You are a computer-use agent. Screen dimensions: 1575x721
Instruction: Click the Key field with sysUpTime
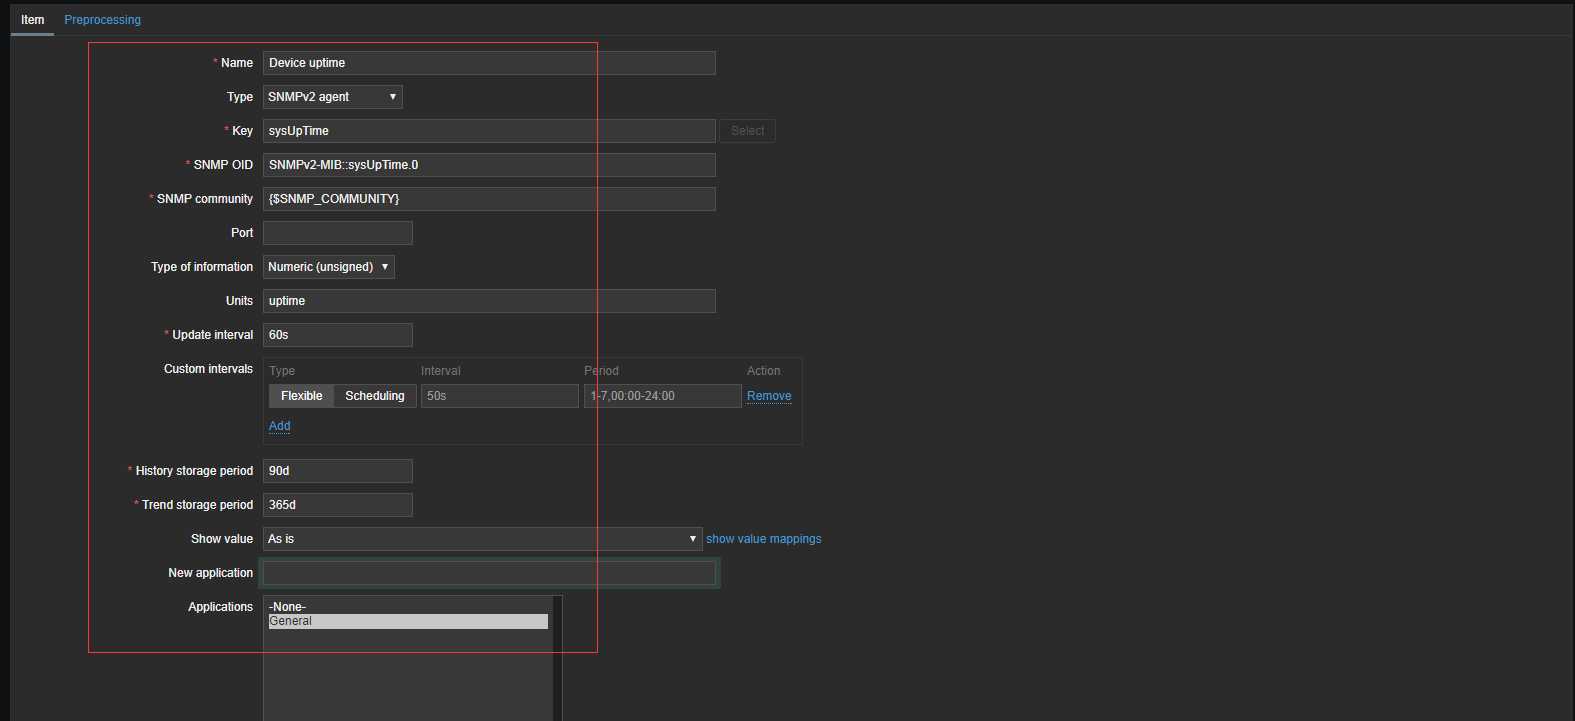coord(489,131)
